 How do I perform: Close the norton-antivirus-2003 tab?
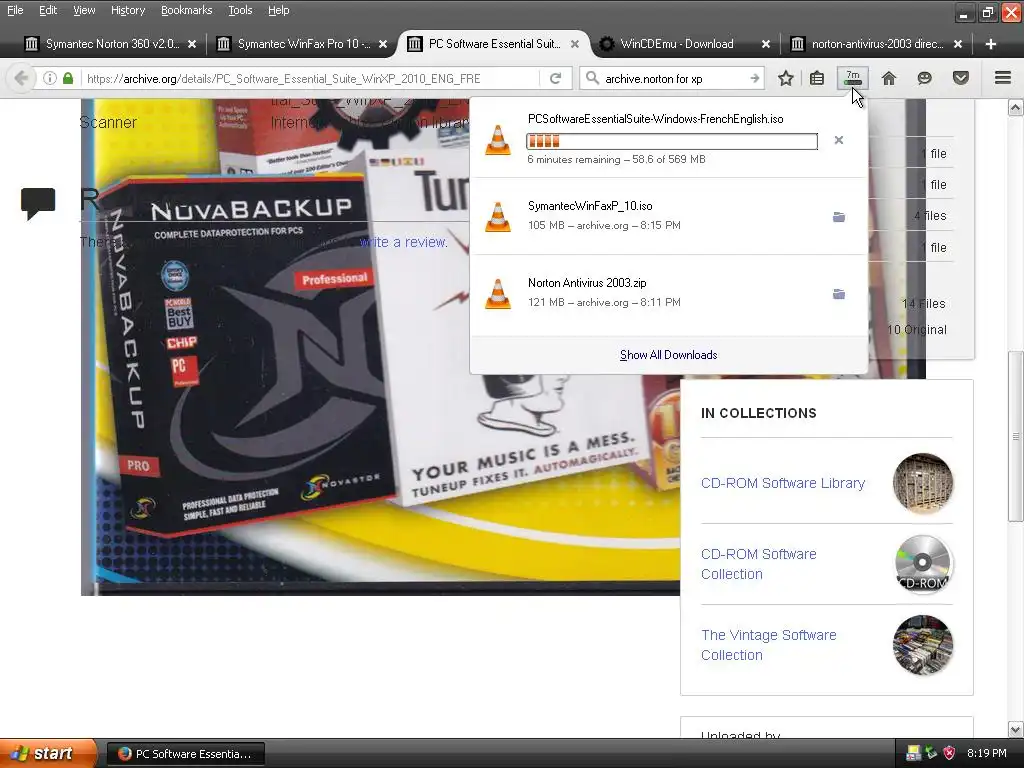(957, 44)
